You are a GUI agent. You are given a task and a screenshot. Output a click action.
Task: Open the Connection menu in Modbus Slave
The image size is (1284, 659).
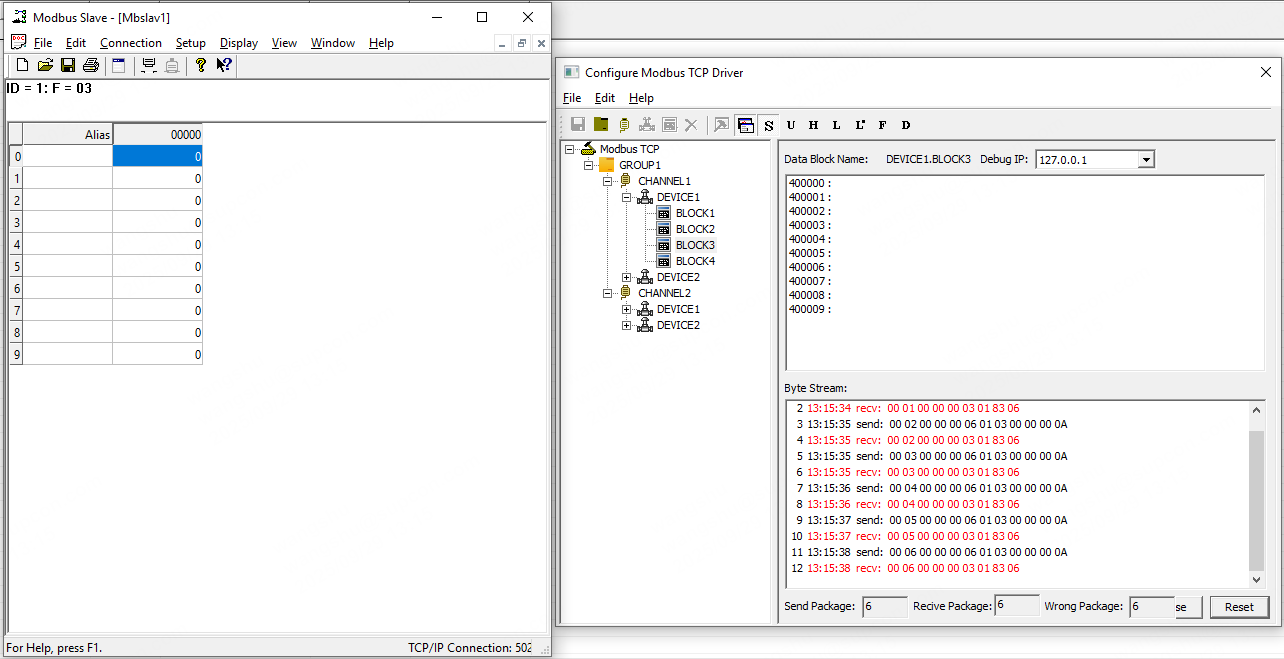[x=130, y=43]
